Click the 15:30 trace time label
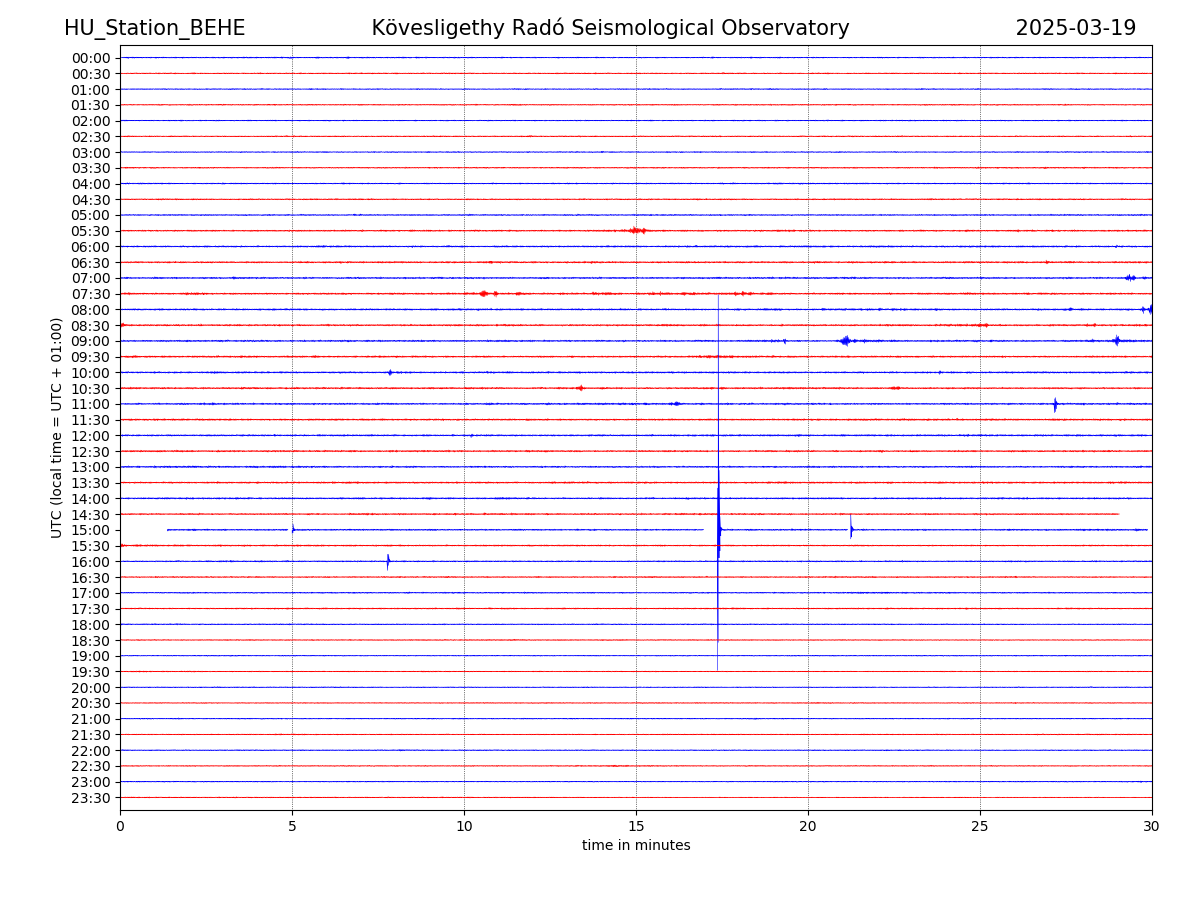 91,546
